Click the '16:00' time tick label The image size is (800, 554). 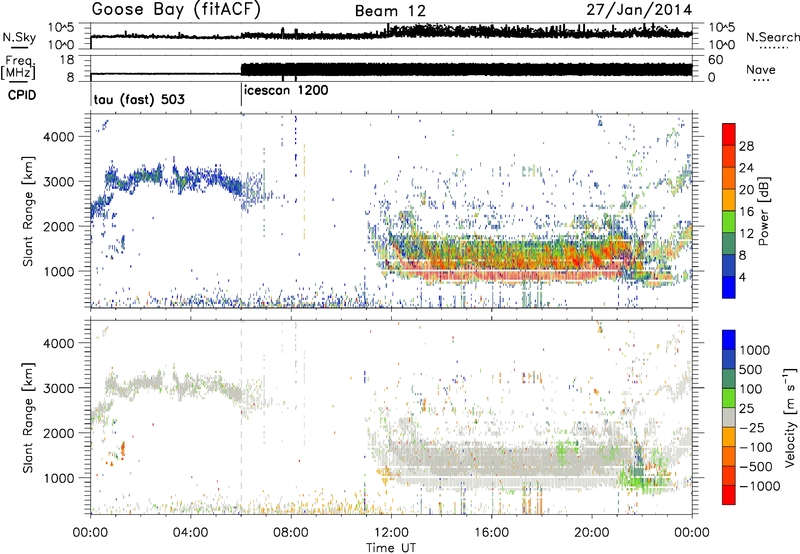[491, 533]
